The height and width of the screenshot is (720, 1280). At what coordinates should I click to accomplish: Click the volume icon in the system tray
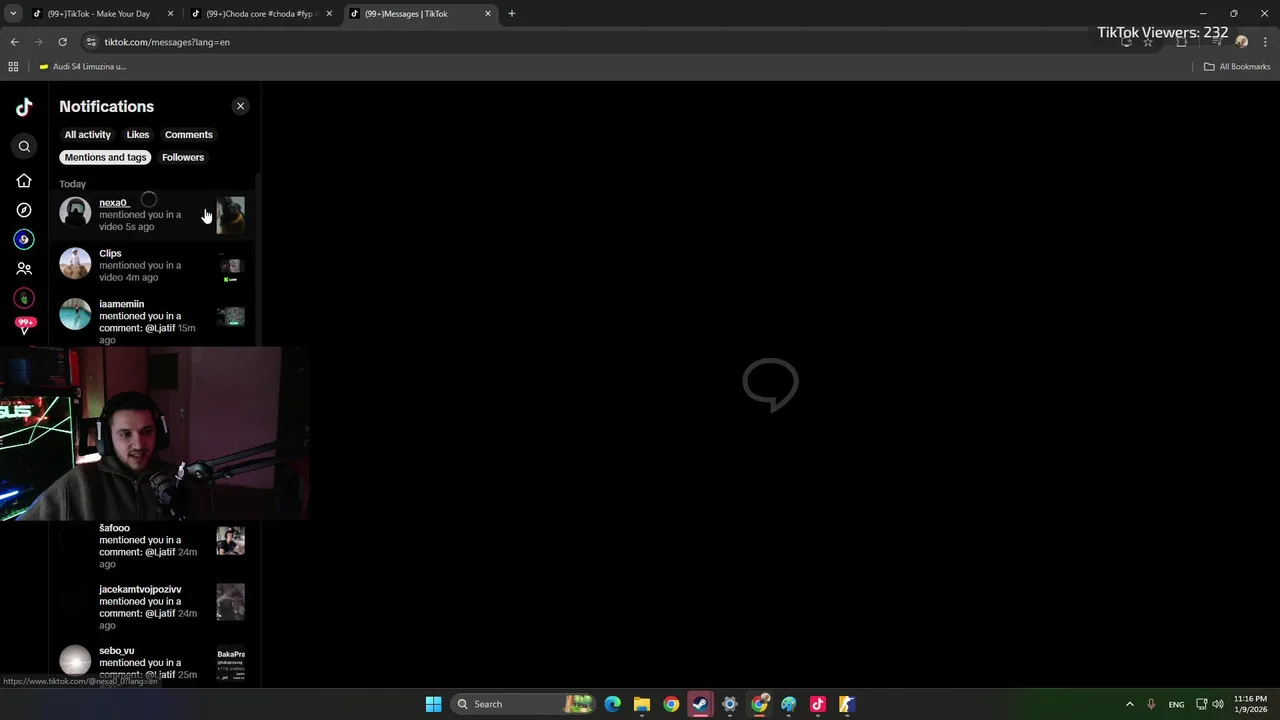coord(1218,704)
